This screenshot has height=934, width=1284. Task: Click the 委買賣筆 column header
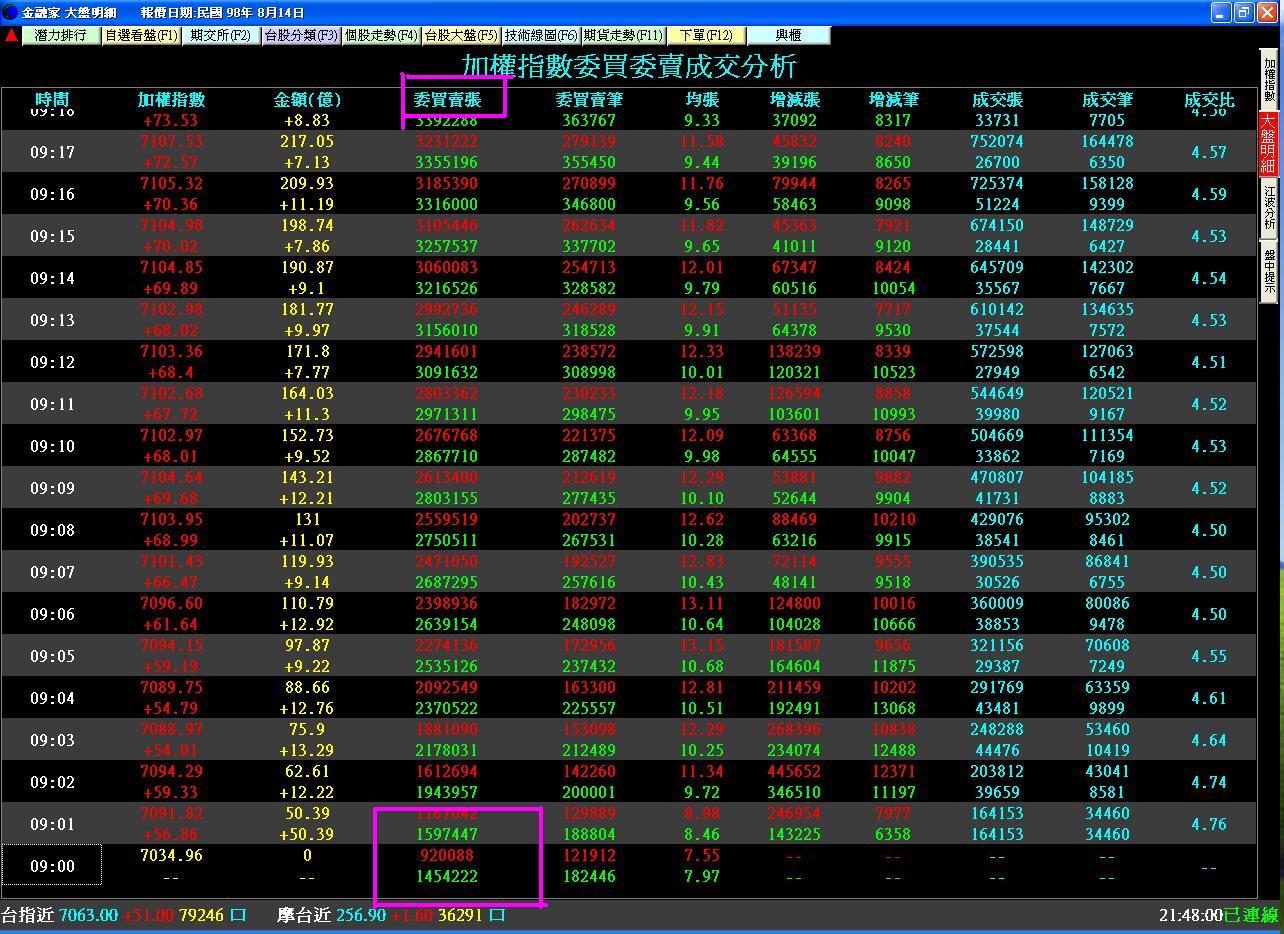click(589, 99)
